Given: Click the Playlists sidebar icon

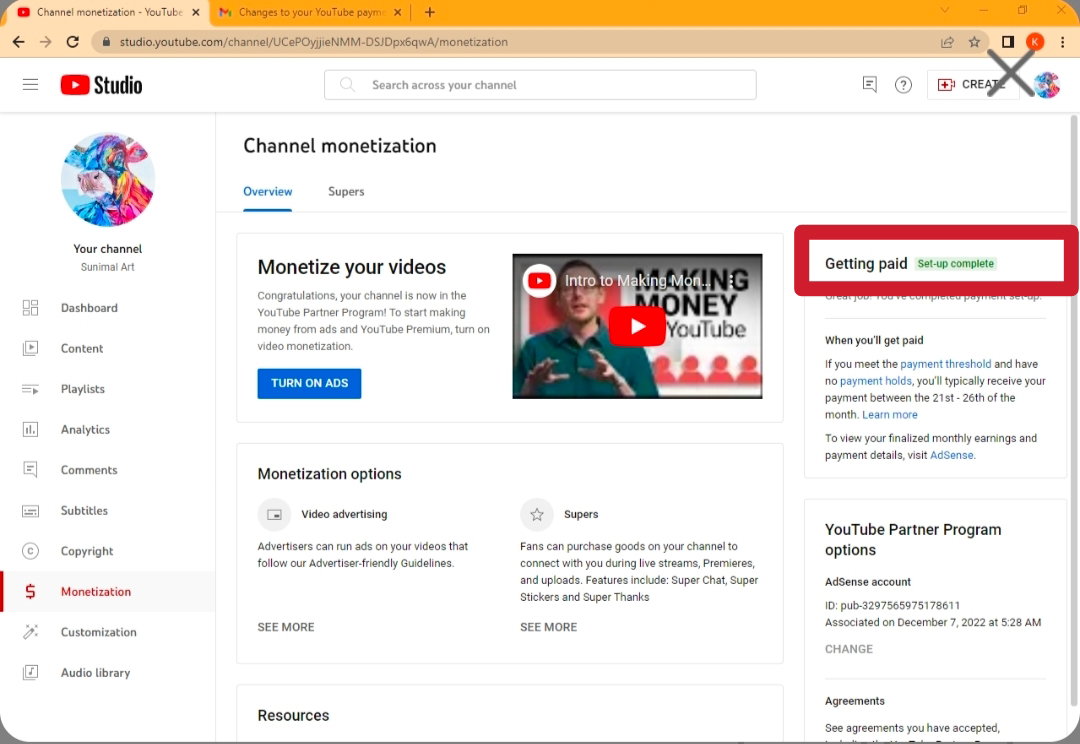Looking at the screenshot, I should coord(30,389).
